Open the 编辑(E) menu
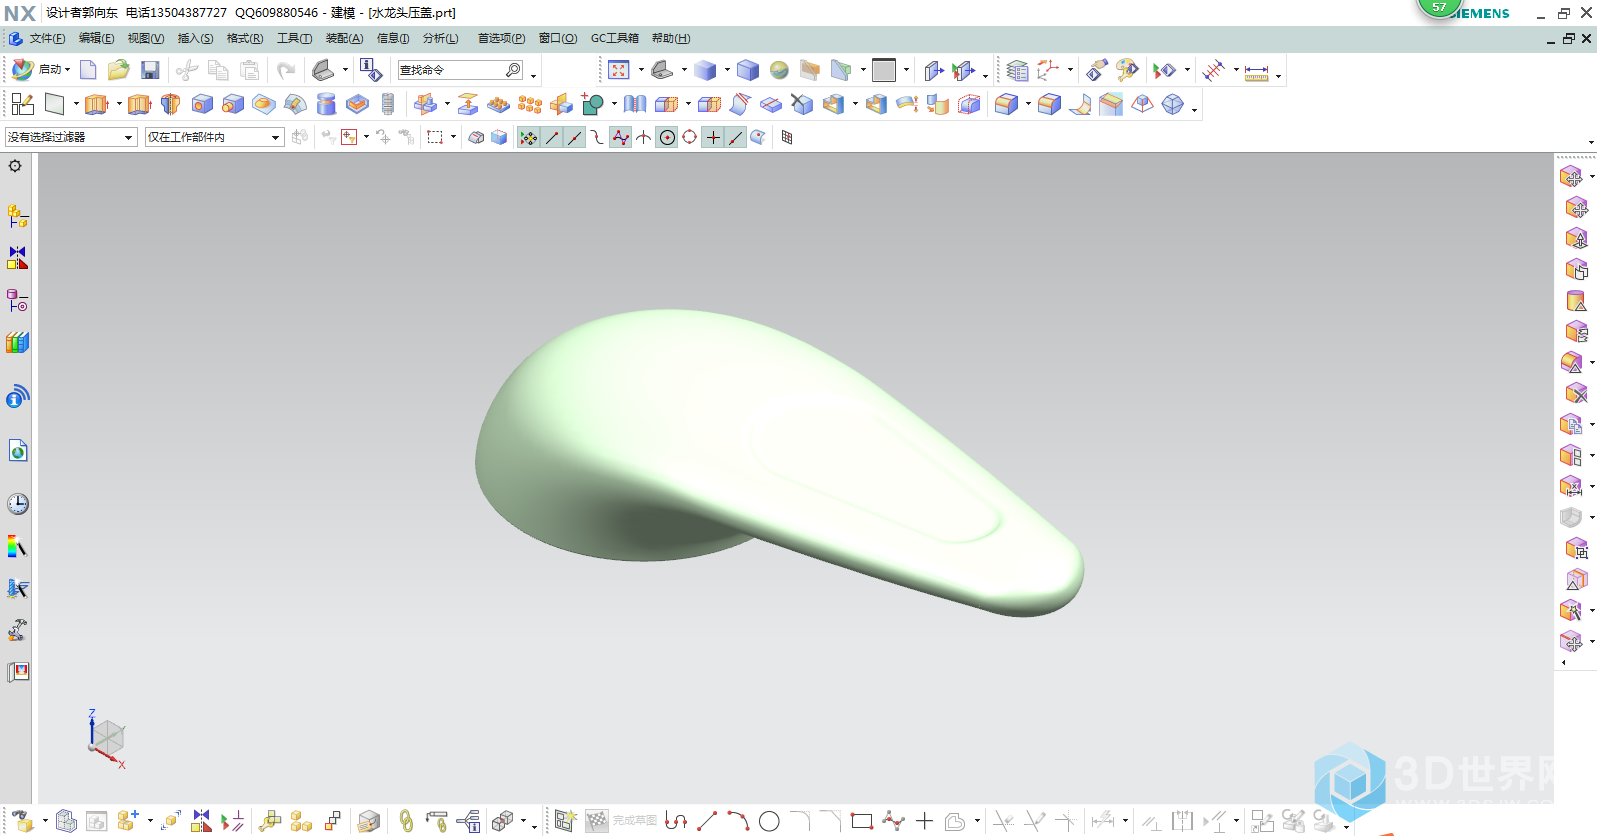Viewport: 1597px width, 836px height. (96, 38)
